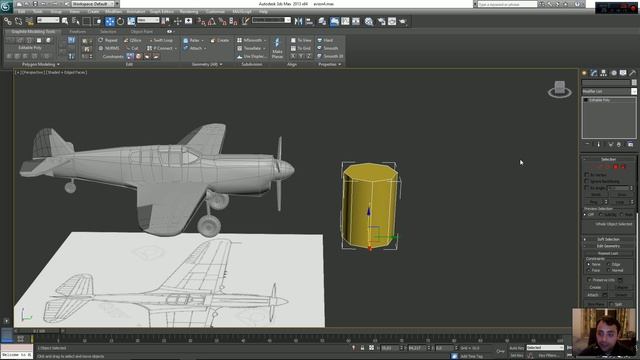The image size is (640, 360).
Task: Select constraint Face radio button
Action: click(x=589, y=270)
